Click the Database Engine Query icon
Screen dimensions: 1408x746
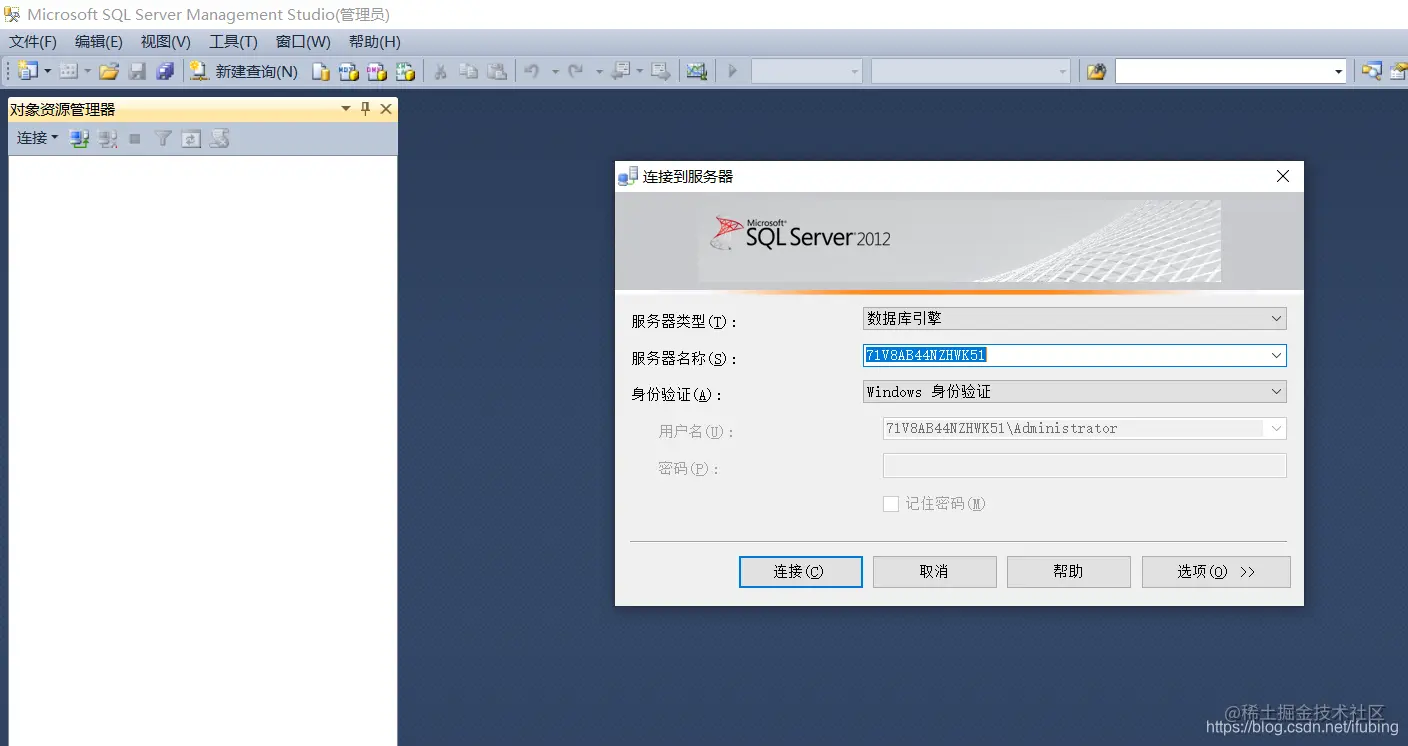[x=320, y=71]
